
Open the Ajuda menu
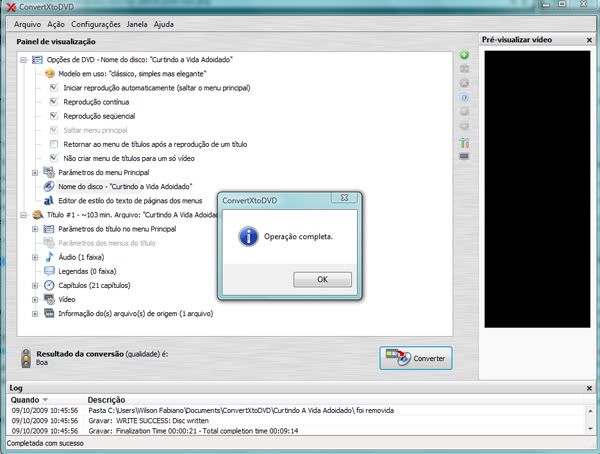(164, 24)
